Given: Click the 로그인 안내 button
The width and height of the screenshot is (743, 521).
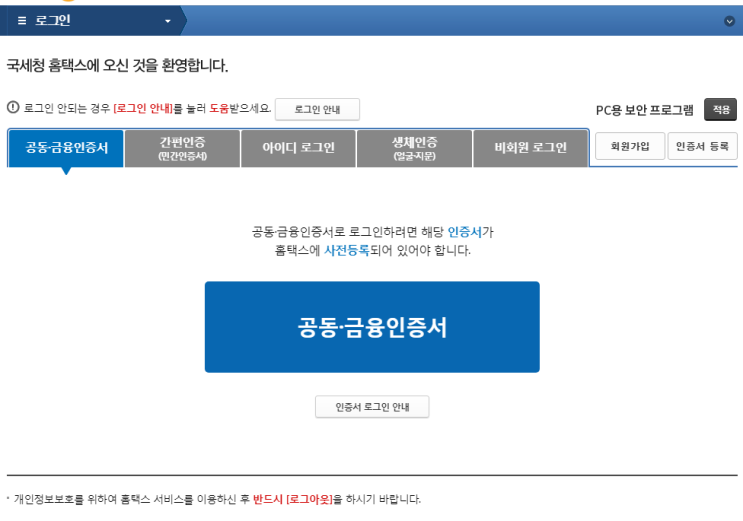Looking at the screenshot, I should (317, 110).
